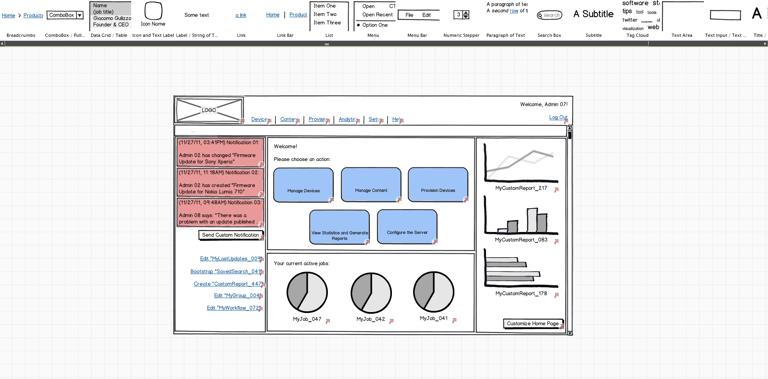Click the horizontal library scrollbar thumb
This screenshot has height=379, width=768.
[x=327, y=44]
